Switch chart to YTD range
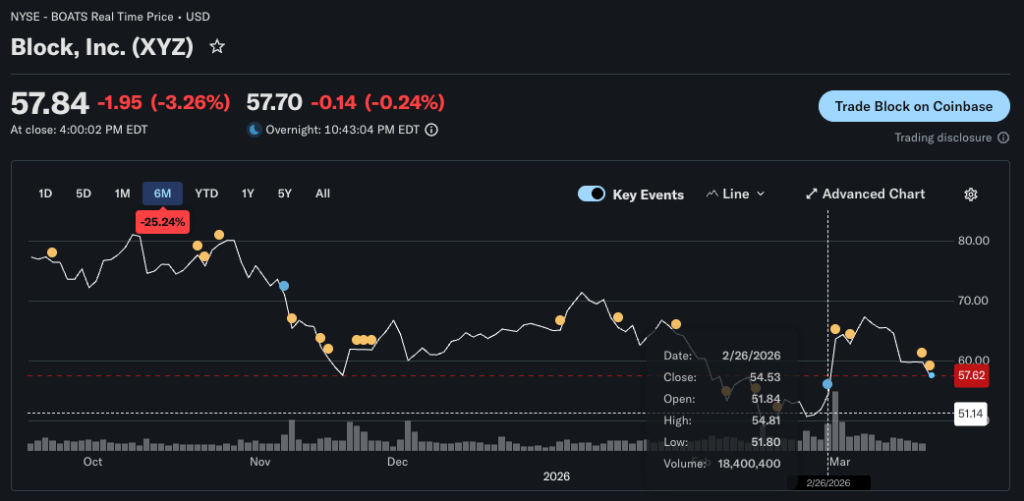This screenshot has height=501, width=1024. pos(206,193)
